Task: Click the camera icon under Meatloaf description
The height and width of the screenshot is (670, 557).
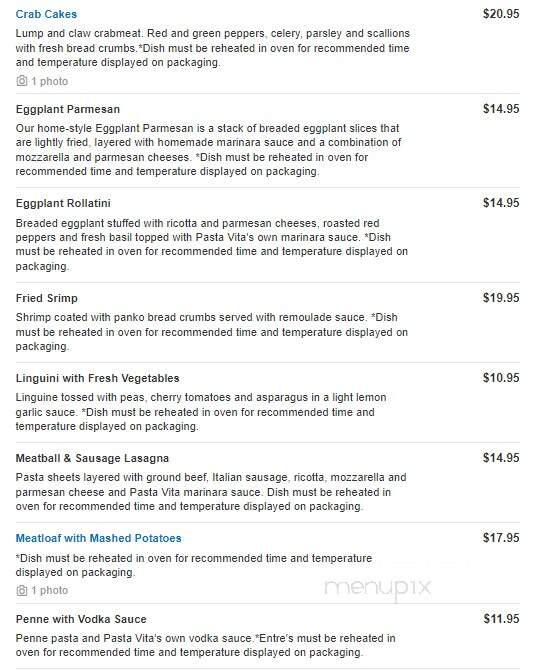Action: click(x=21, y=590)
